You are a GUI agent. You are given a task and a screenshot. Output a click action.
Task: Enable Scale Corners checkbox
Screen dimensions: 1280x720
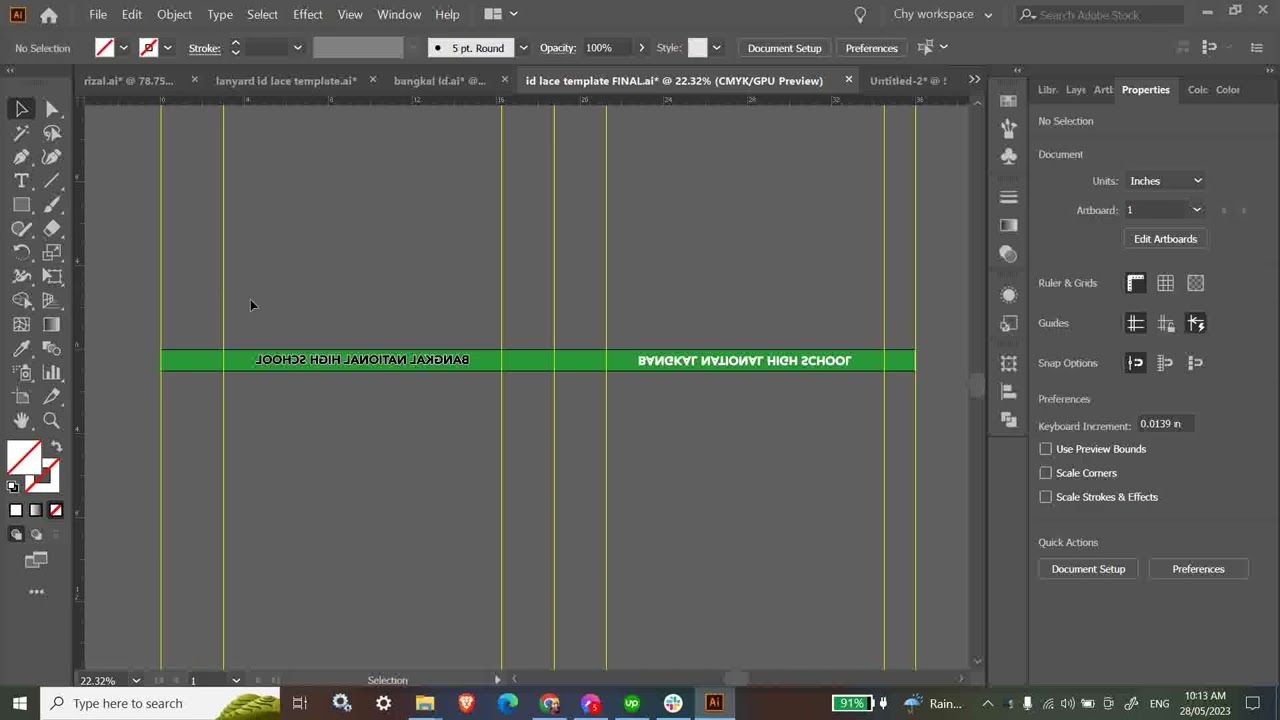(x=1046, y=473)
